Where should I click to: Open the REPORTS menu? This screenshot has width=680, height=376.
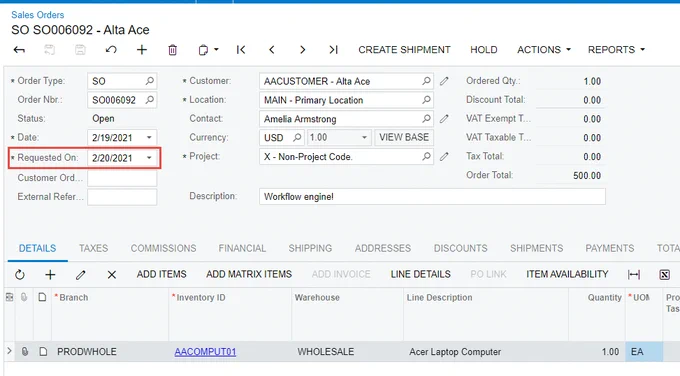click(x=616, y=50)
